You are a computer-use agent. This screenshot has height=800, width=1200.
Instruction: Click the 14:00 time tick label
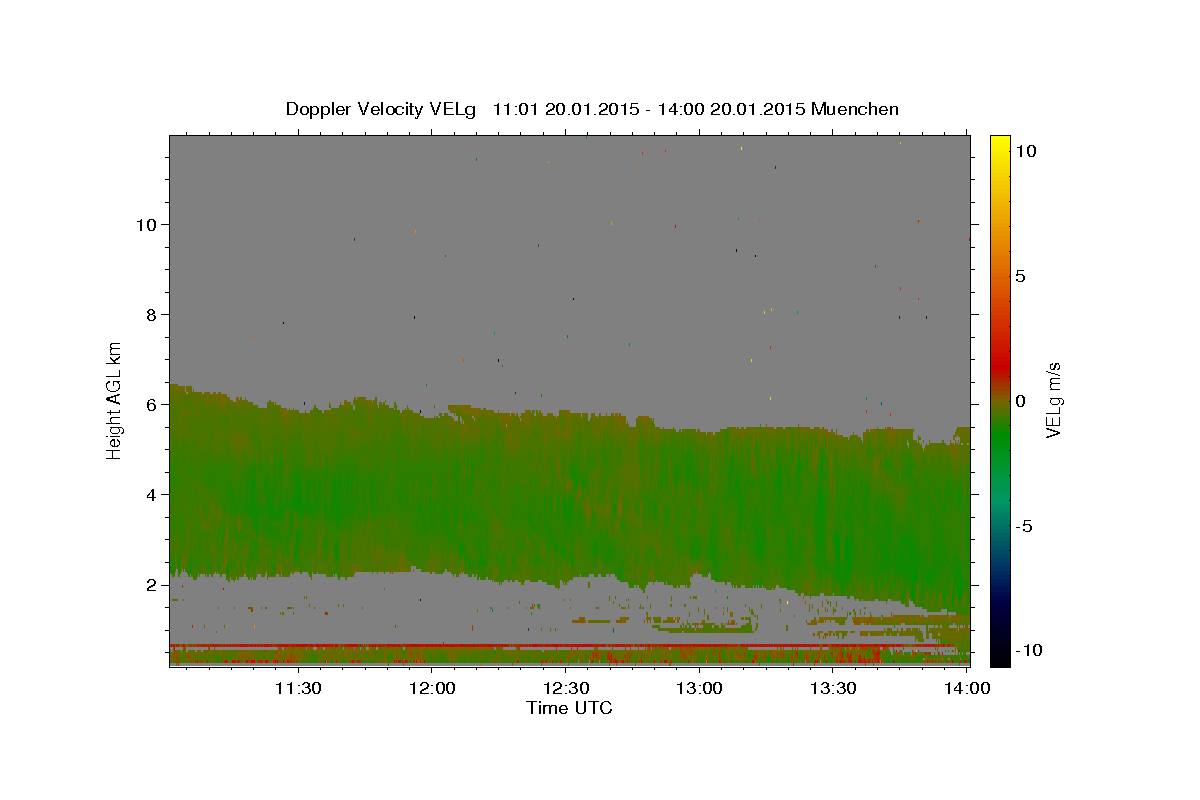tap(967, 689)
